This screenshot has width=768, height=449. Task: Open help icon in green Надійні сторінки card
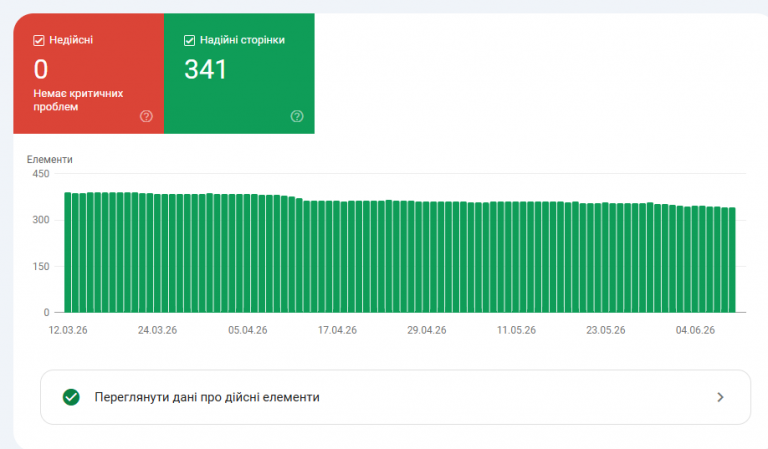point(297,116)
